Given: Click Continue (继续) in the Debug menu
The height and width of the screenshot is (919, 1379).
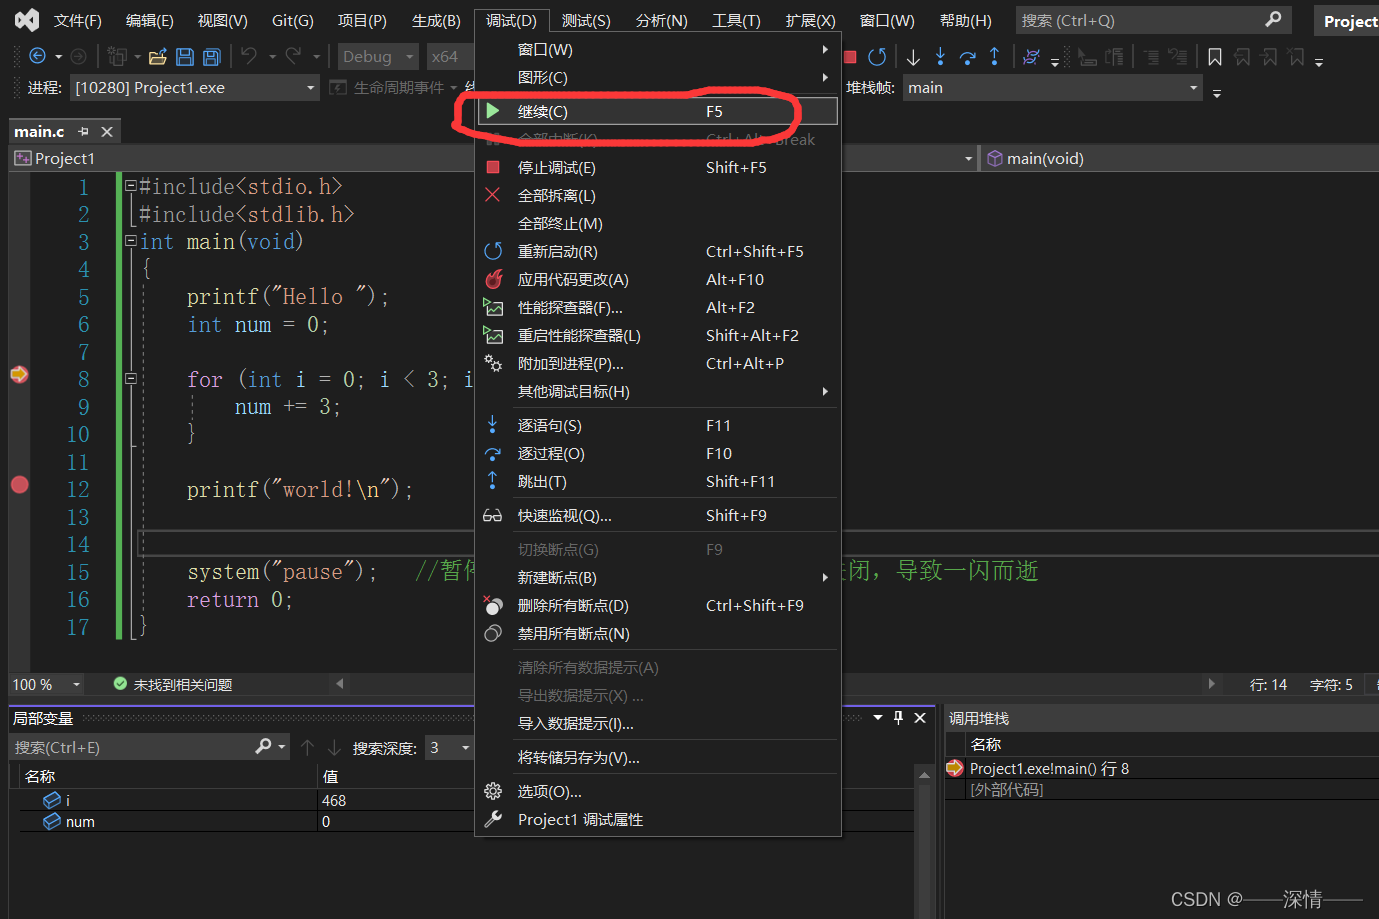Looking at the screenshot, I should coord(657,111).
